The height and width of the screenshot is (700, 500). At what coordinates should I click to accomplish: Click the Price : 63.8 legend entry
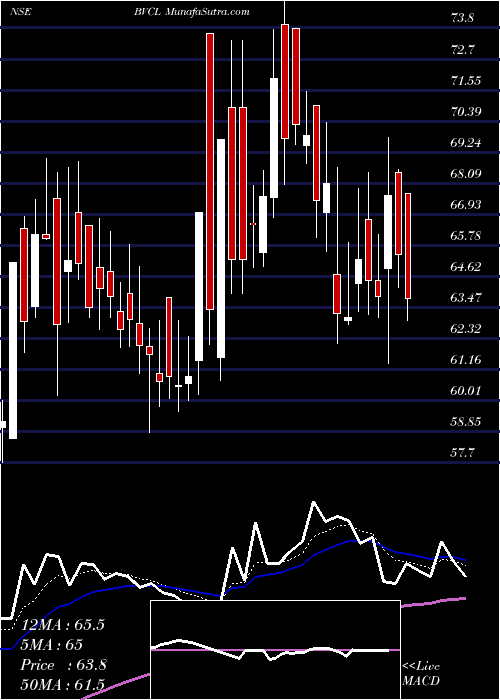click(x=64, y=665)
